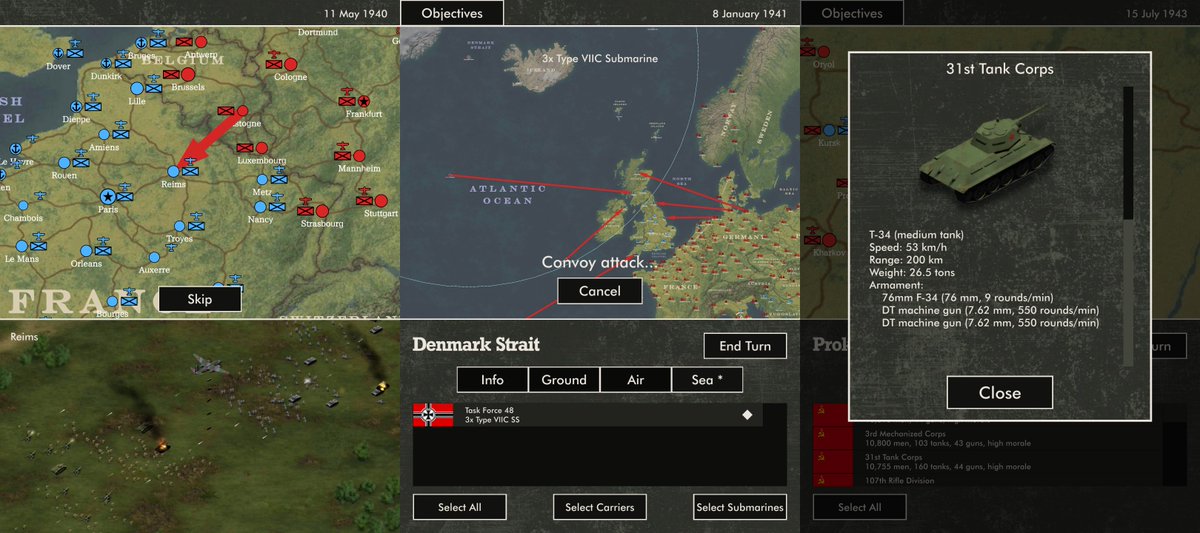The image size is (1200, 533).
Task: Select the red Luxembourg city circle
Action: tap(262, 146)
